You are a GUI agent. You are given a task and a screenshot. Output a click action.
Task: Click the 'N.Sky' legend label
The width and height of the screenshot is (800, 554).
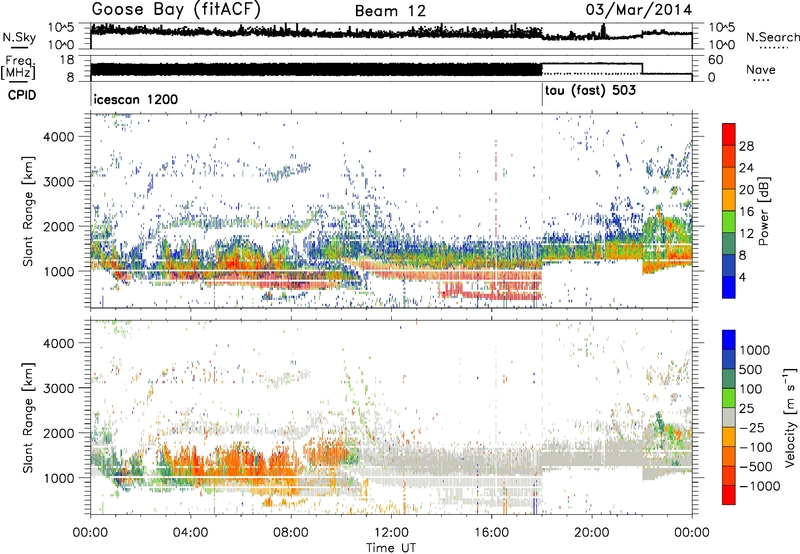pyautogui.click(x=19, y=37)
